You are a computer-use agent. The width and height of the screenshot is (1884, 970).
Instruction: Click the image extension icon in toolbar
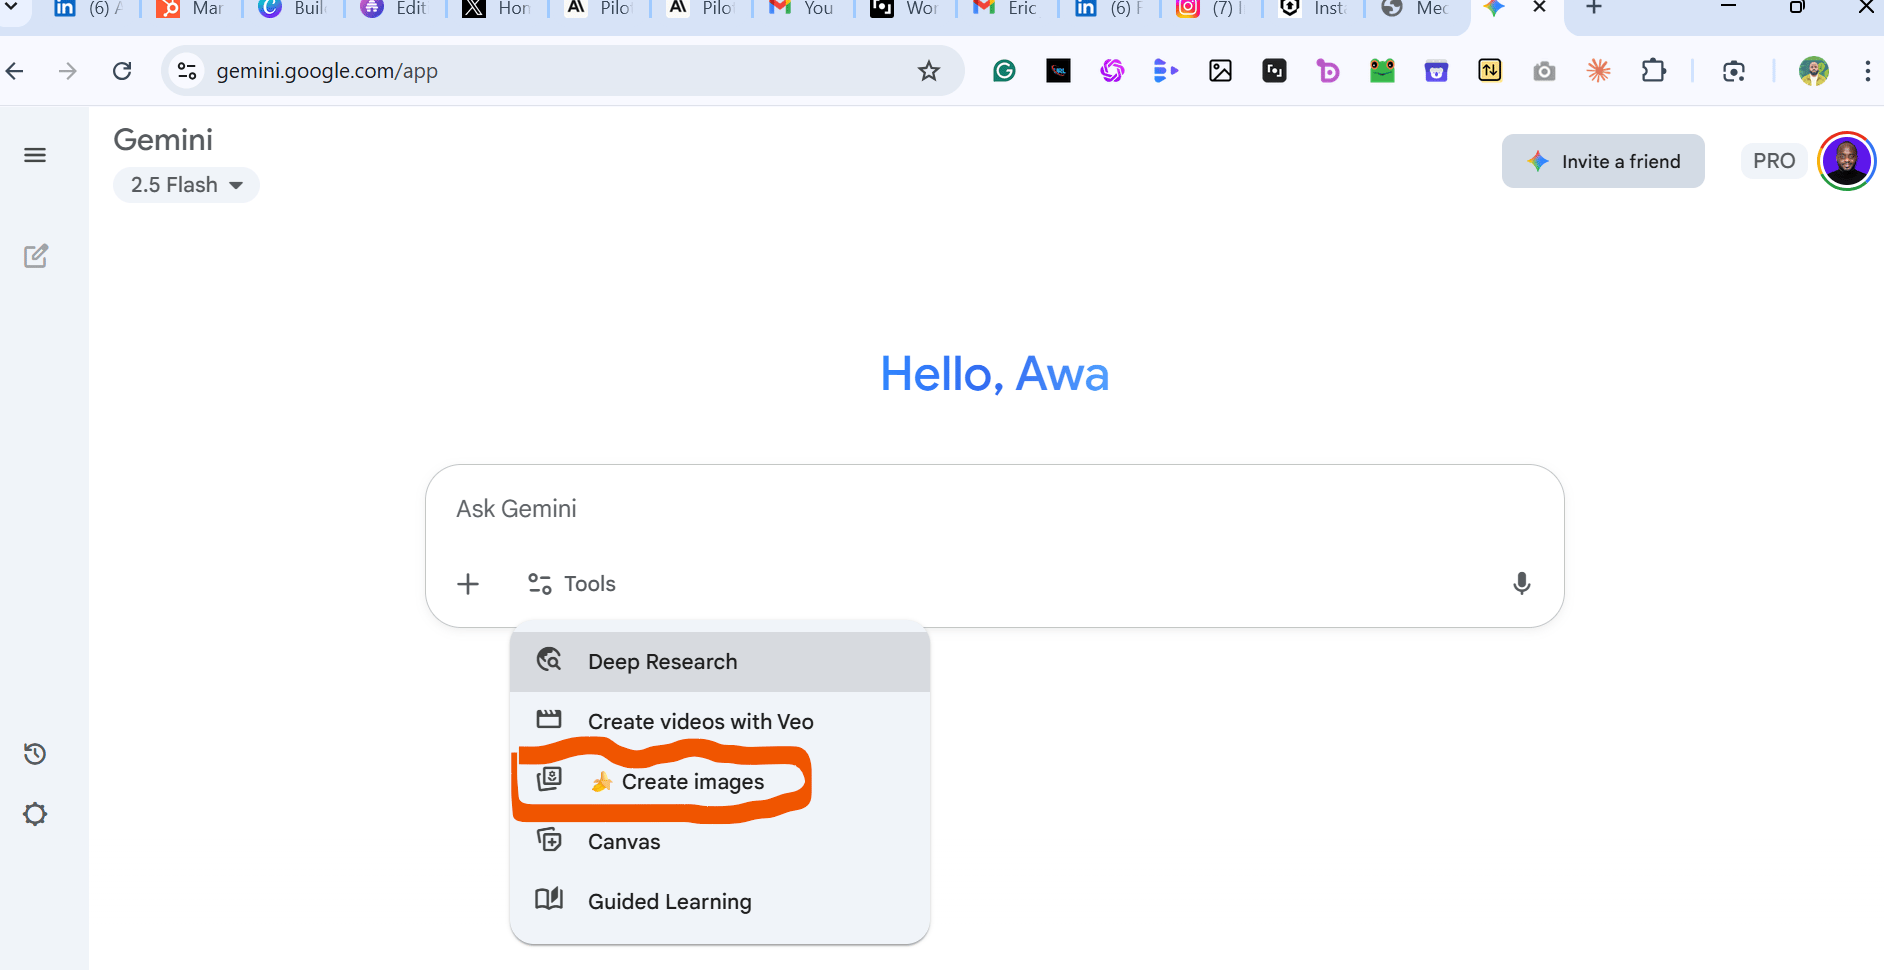pyautogui.click(x=1220, y=71)
